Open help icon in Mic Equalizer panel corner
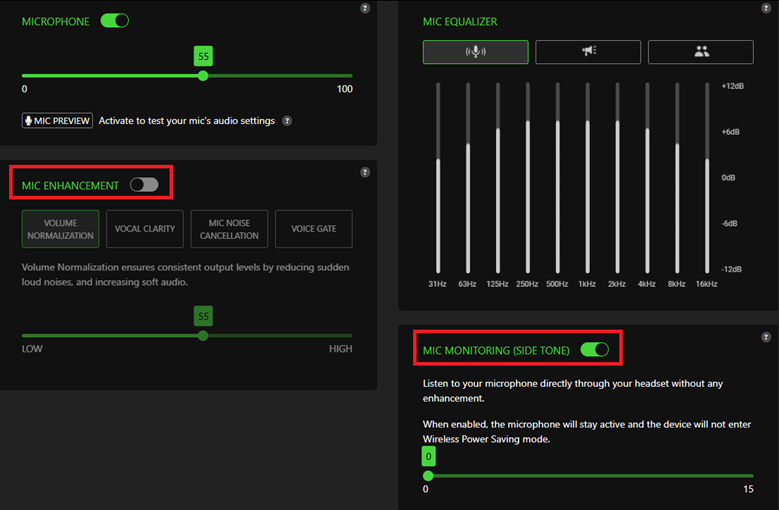This screenshot has height=510, width=779. coord(765,8)
